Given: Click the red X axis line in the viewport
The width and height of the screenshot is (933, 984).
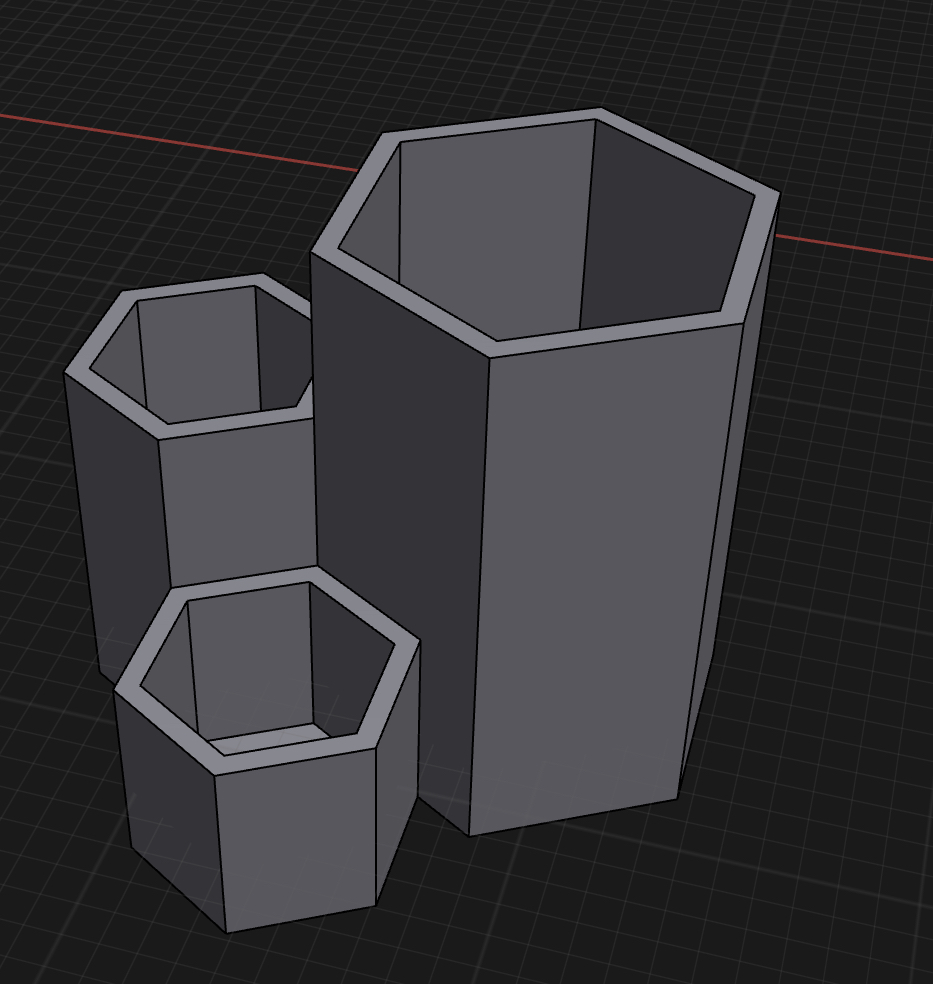Looking at the screenshot, I should click(x=179, y=143).
